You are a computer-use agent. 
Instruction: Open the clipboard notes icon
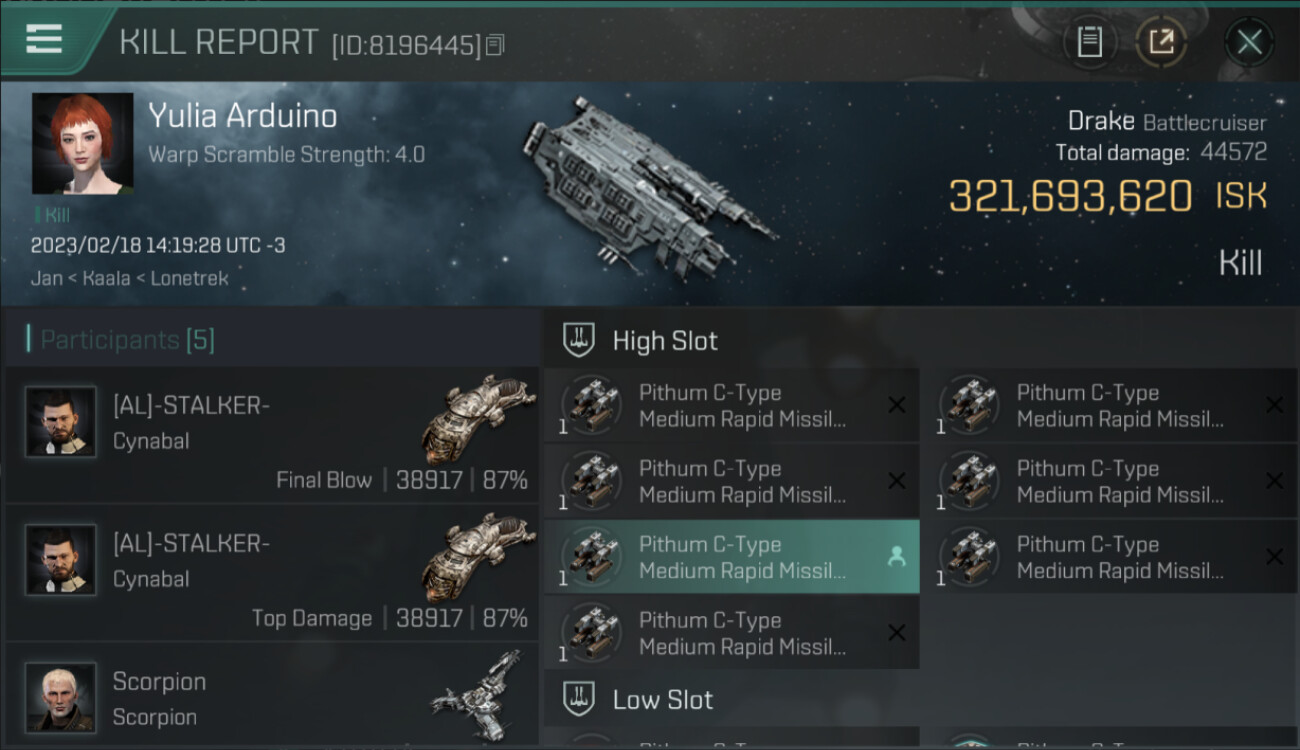tap(1090, 42)
